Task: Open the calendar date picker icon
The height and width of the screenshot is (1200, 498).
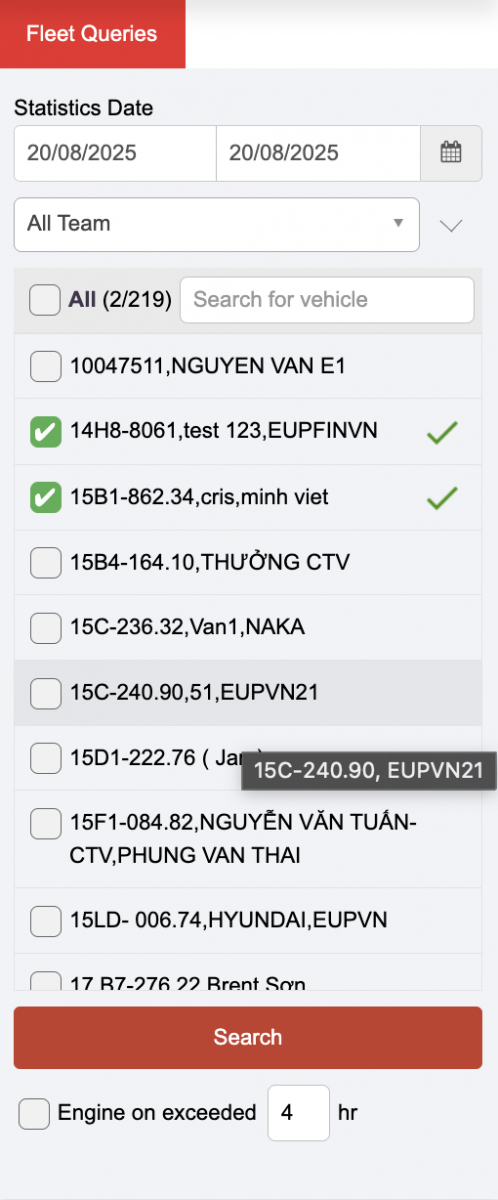Action: pos(451,153)
